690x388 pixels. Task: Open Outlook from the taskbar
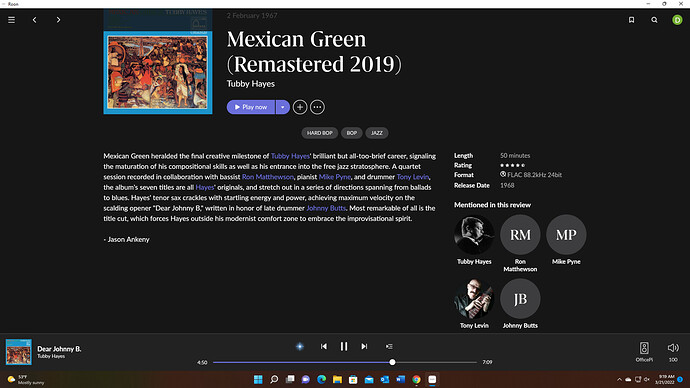tap(385, 380)
